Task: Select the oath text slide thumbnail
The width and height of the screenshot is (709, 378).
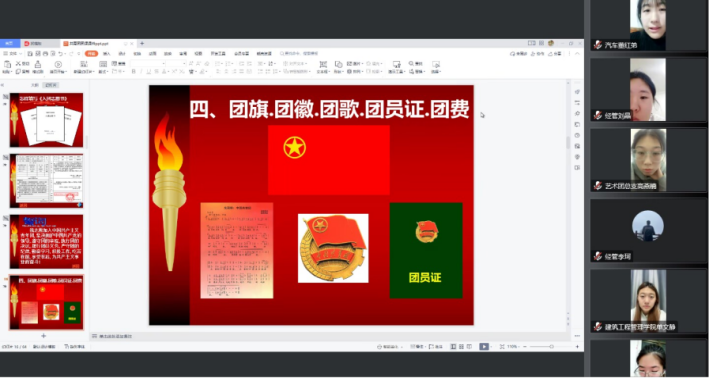Action: coord(47,242)
